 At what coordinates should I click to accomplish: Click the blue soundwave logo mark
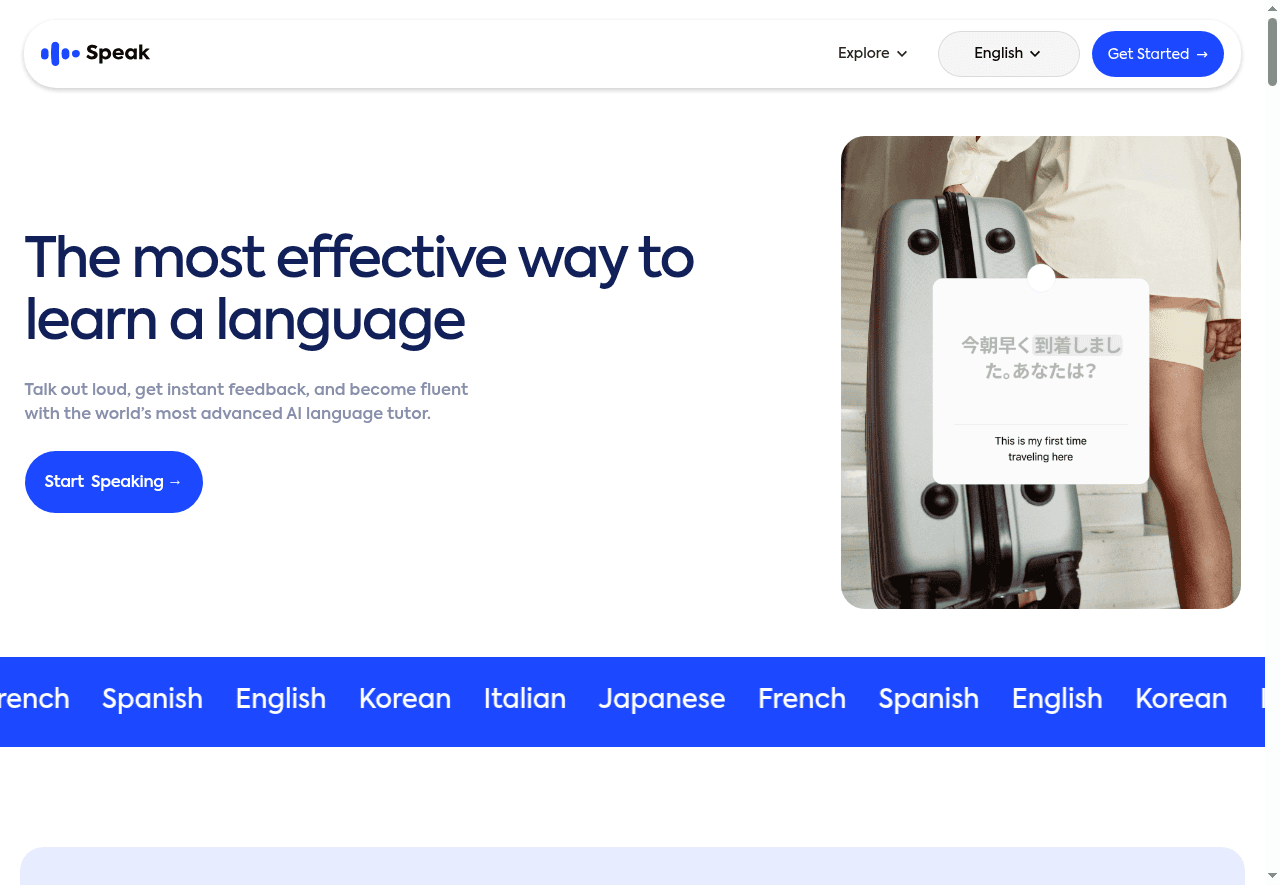click(x=59, y=53)
